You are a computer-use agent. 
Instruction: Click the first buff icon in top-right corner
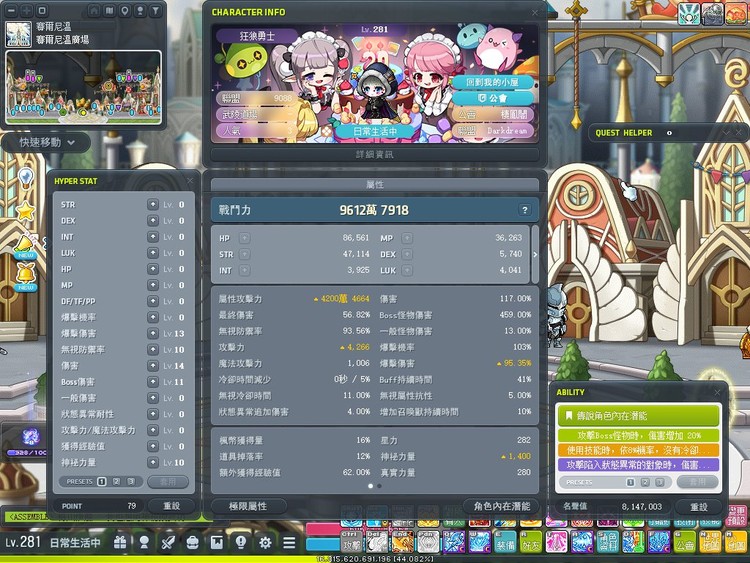point(689,13)
